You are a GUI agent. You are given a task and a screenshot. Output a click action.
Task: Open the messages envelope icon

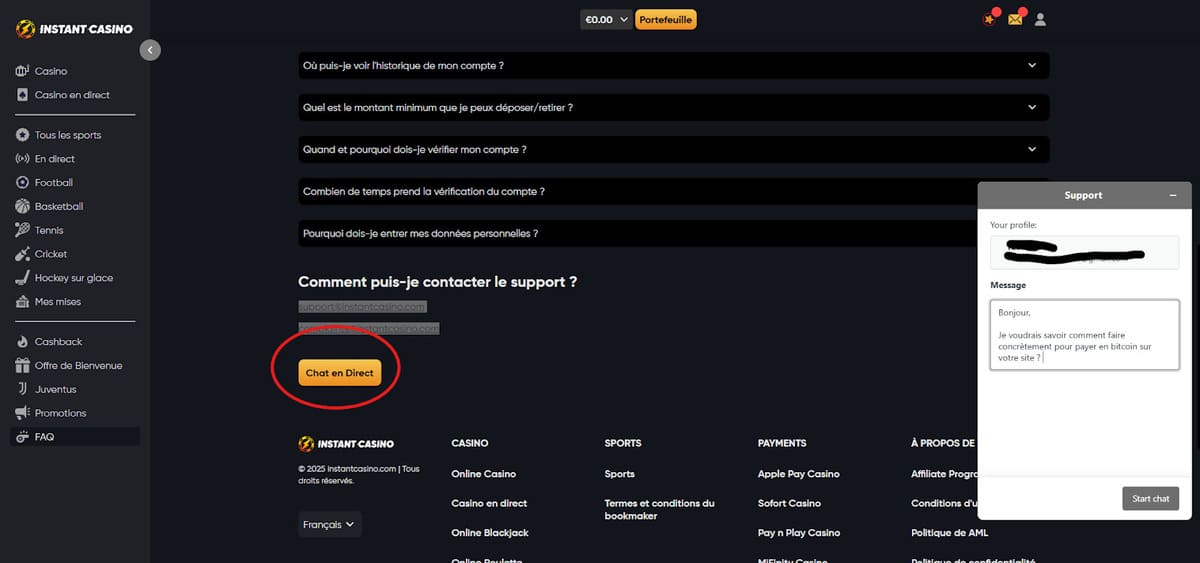[1015, 19]
